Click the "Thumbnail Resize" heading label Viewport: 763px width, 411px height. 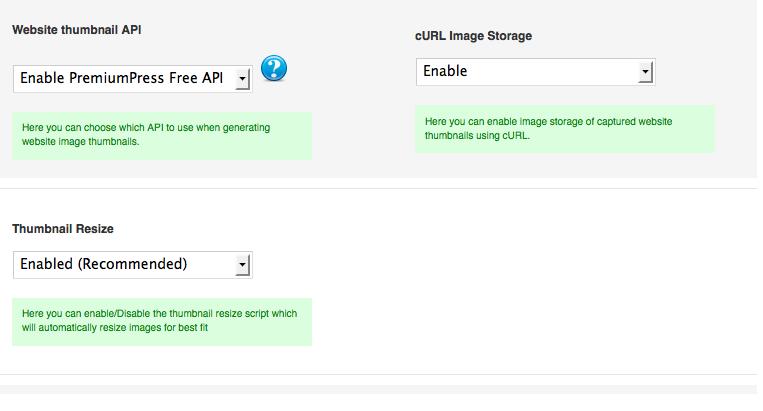coord(63,229)
